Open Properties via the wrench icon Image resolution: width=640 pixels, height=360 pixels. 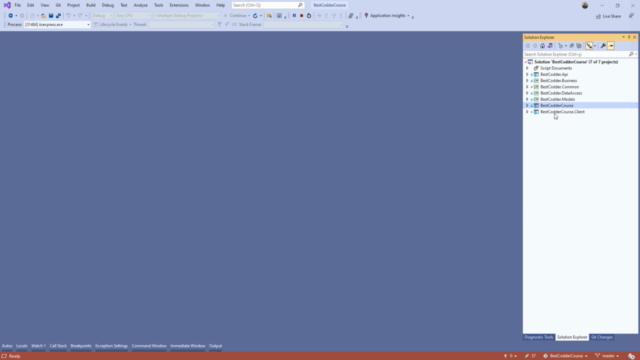pyautogui.click(x=603, y=46)
